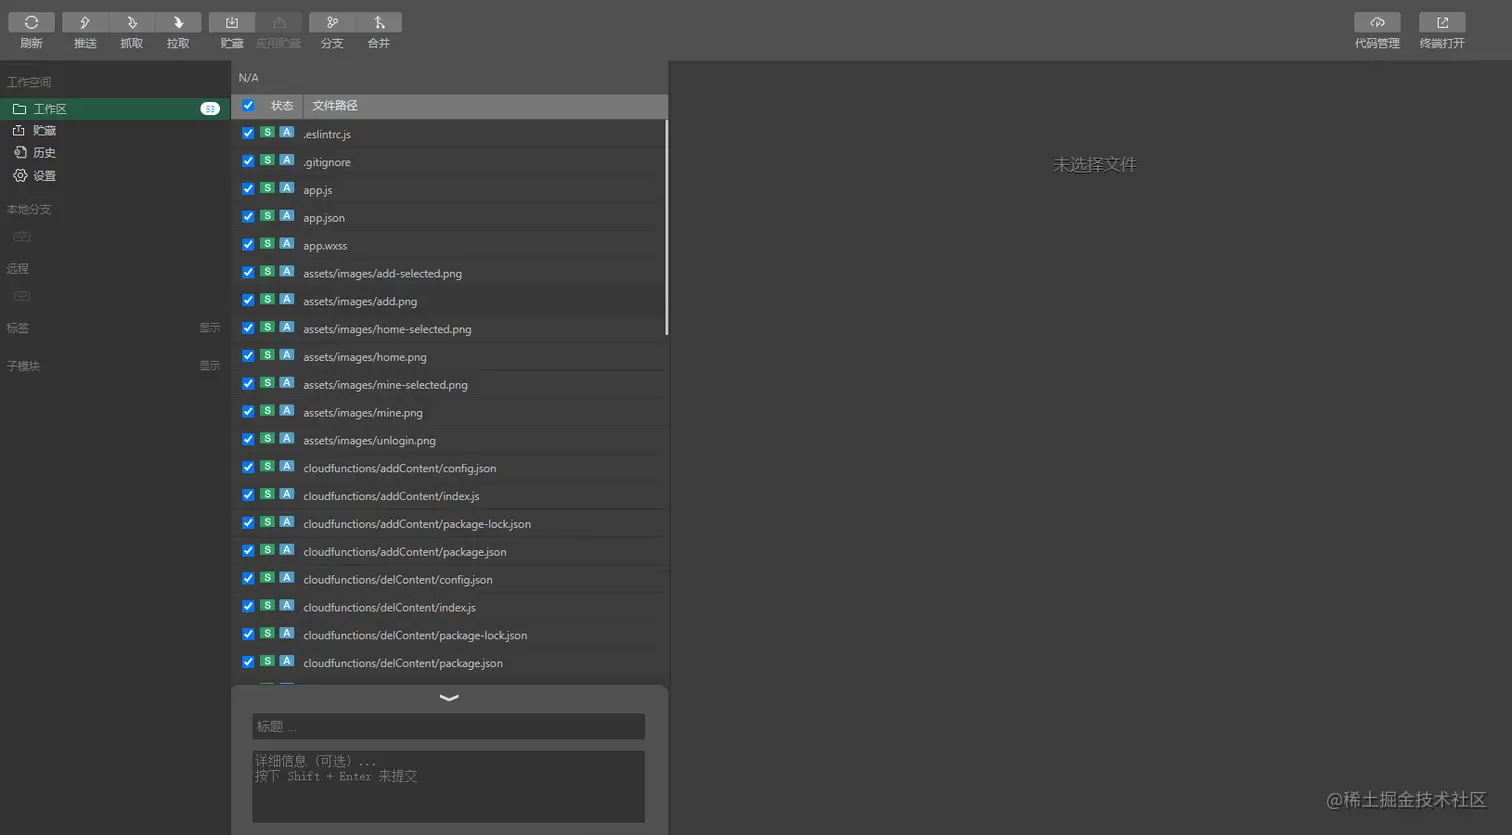Click the 53 badge on 工作区
The height and width of the screenshot is (835, 1512).
[210, 109]
